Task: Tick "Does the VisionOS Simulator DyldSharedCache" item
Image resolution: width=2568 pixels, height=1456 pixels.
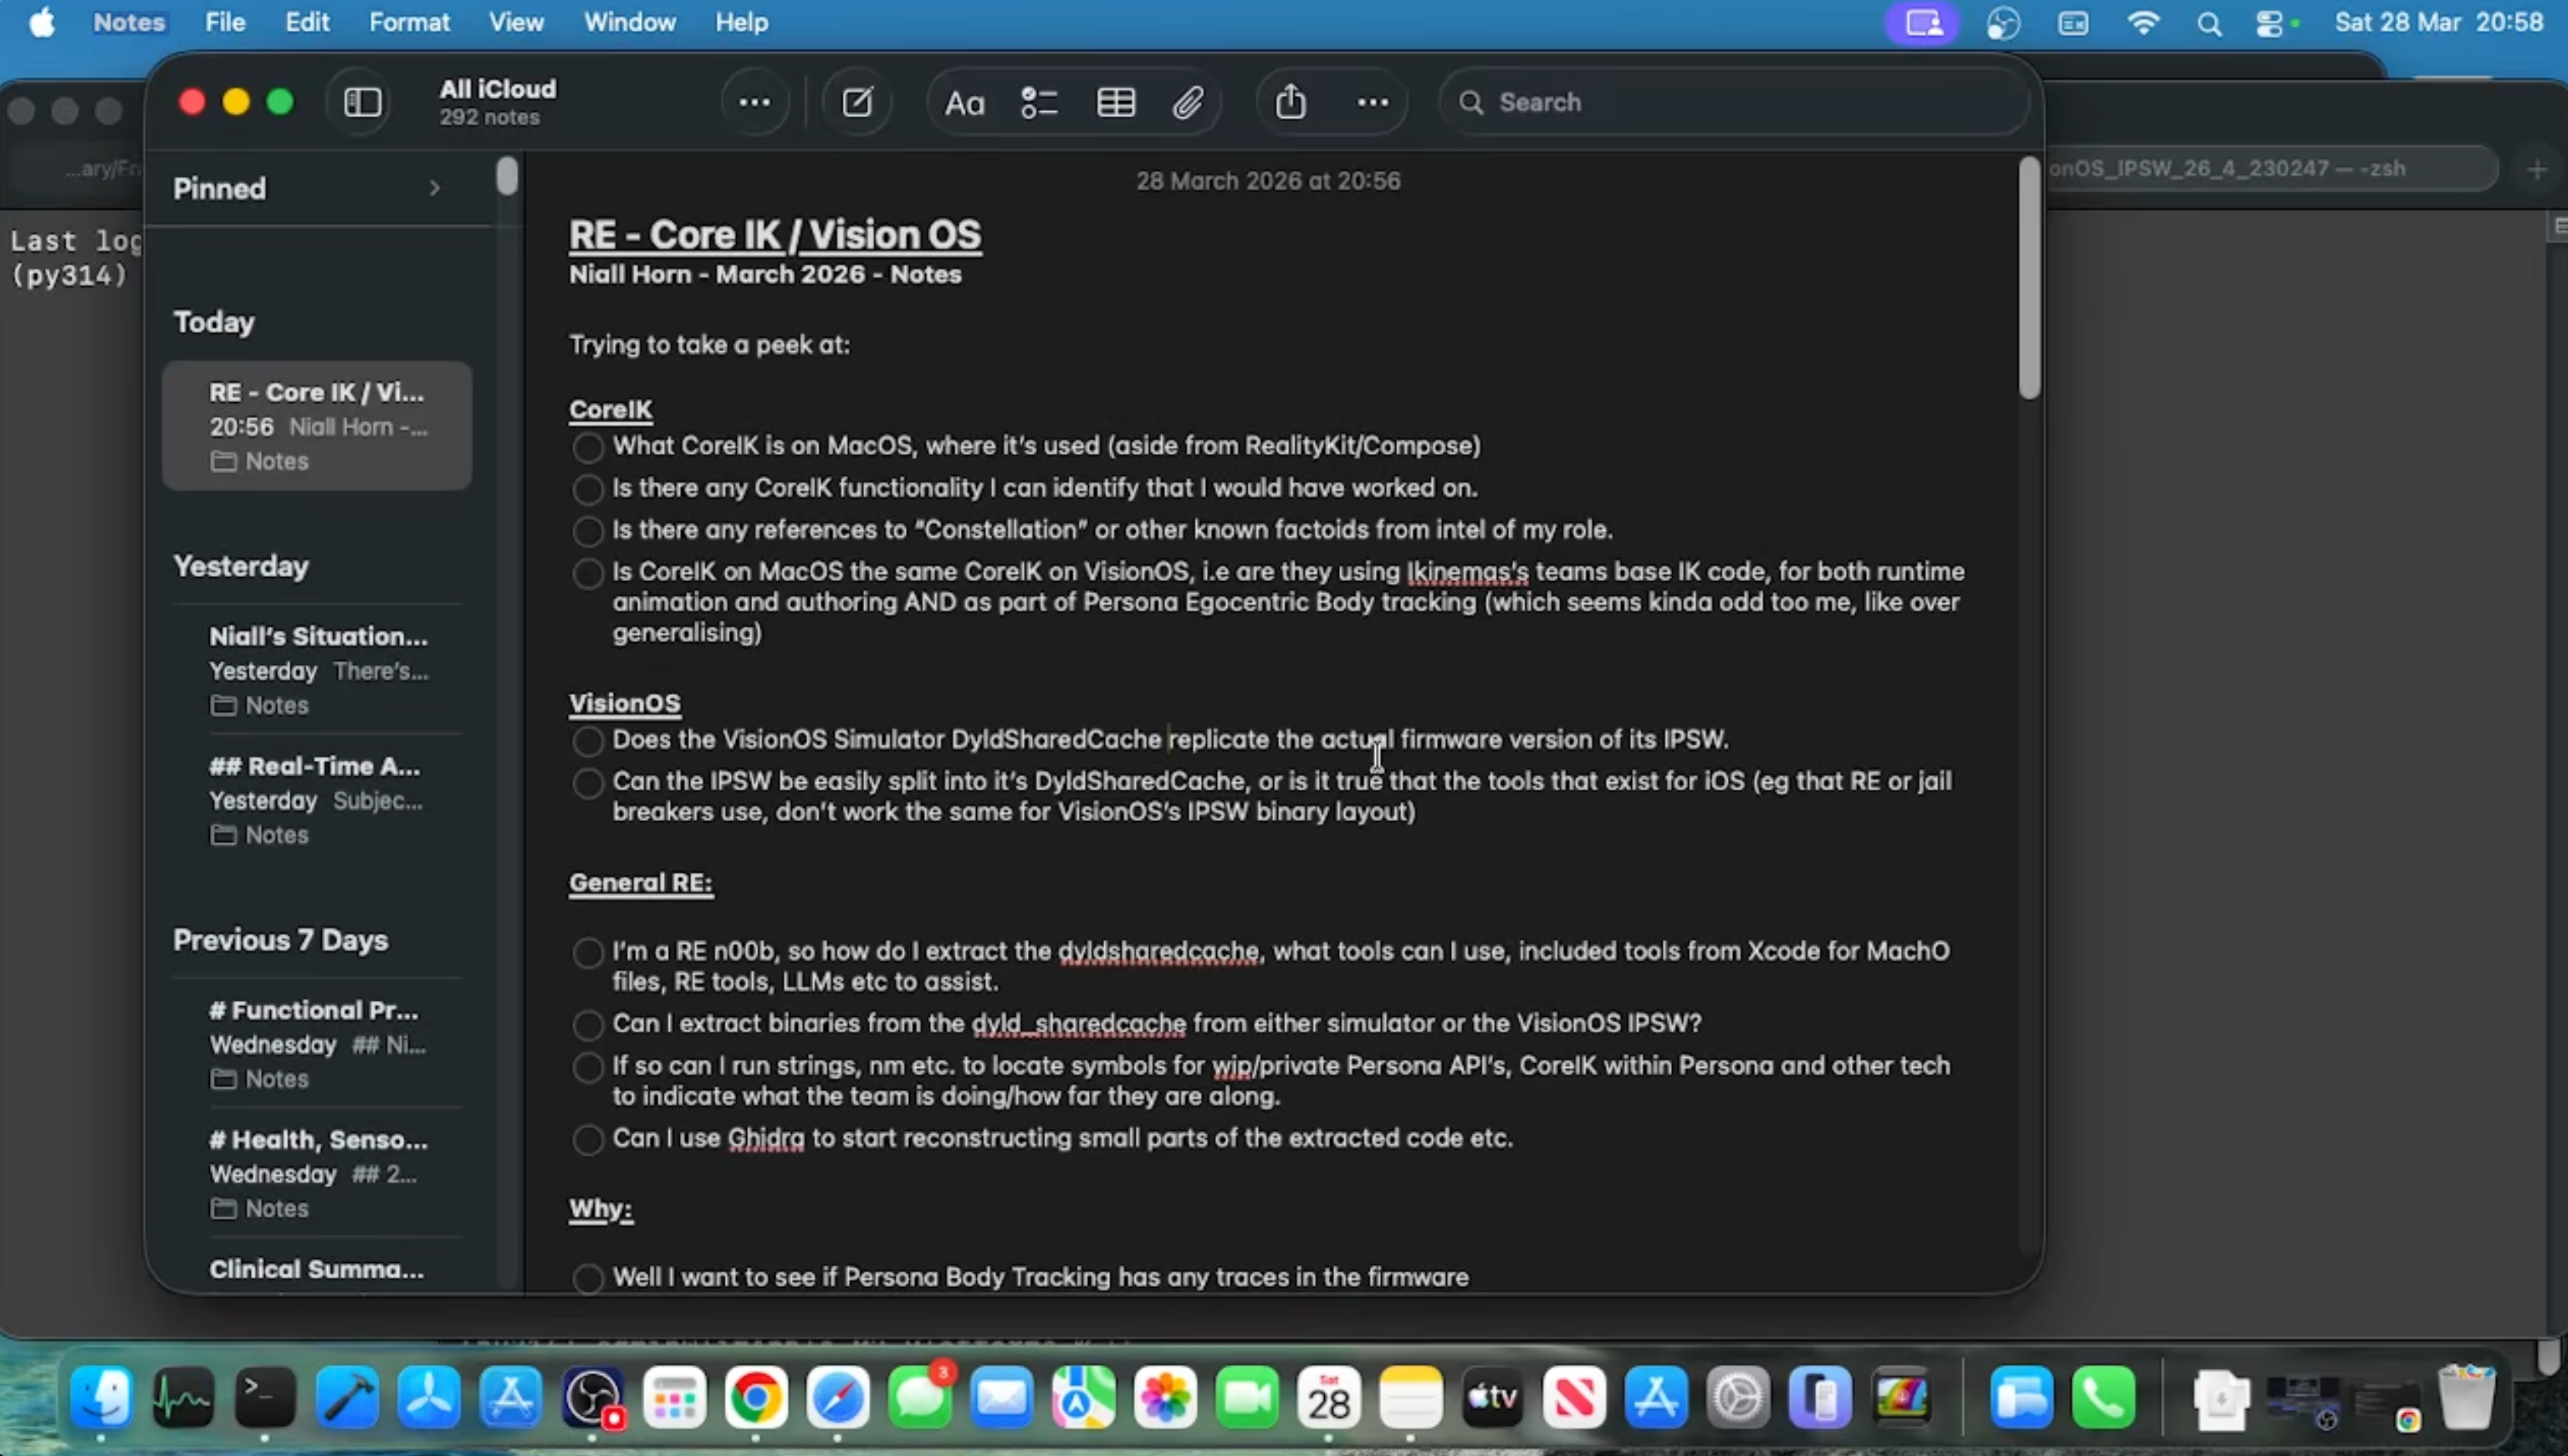Action: (x=588, y=741)
